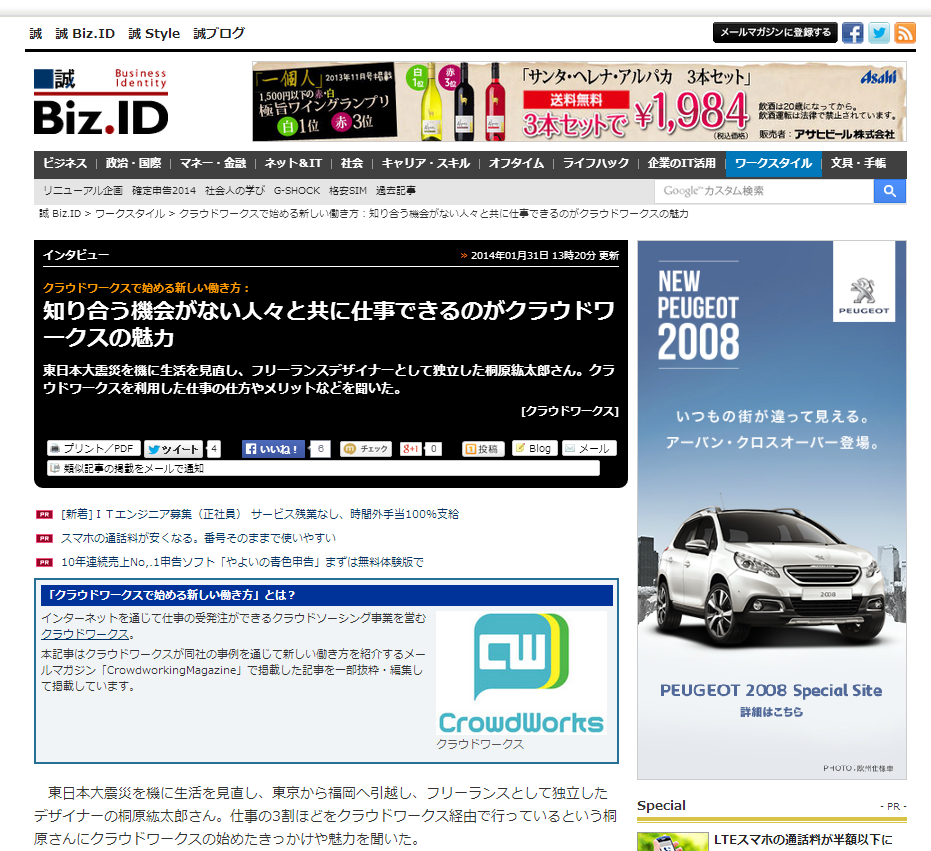Click the blue search magnifier button
931x851 pixels.
click(889, 191)
